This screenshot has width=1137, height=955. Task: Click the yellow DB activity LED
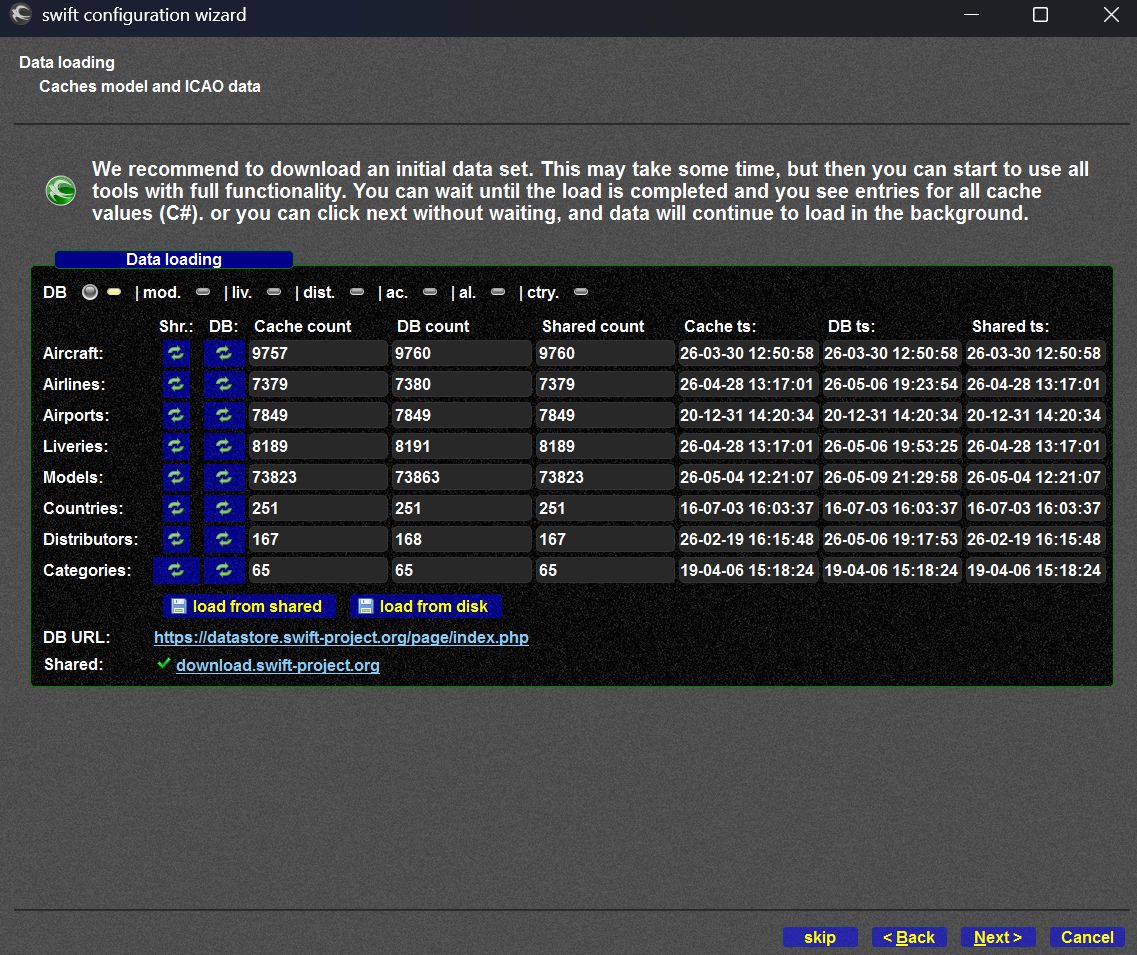114,292
